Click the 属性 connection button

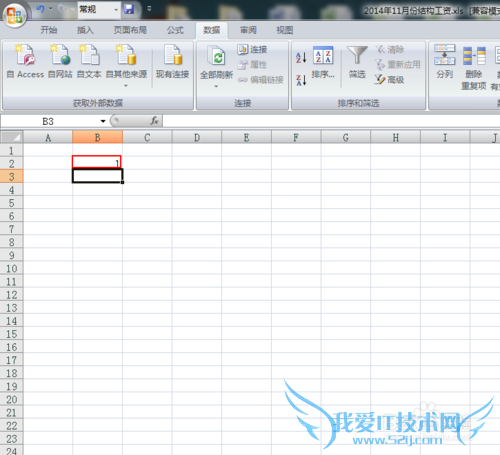tap(252, 65)
